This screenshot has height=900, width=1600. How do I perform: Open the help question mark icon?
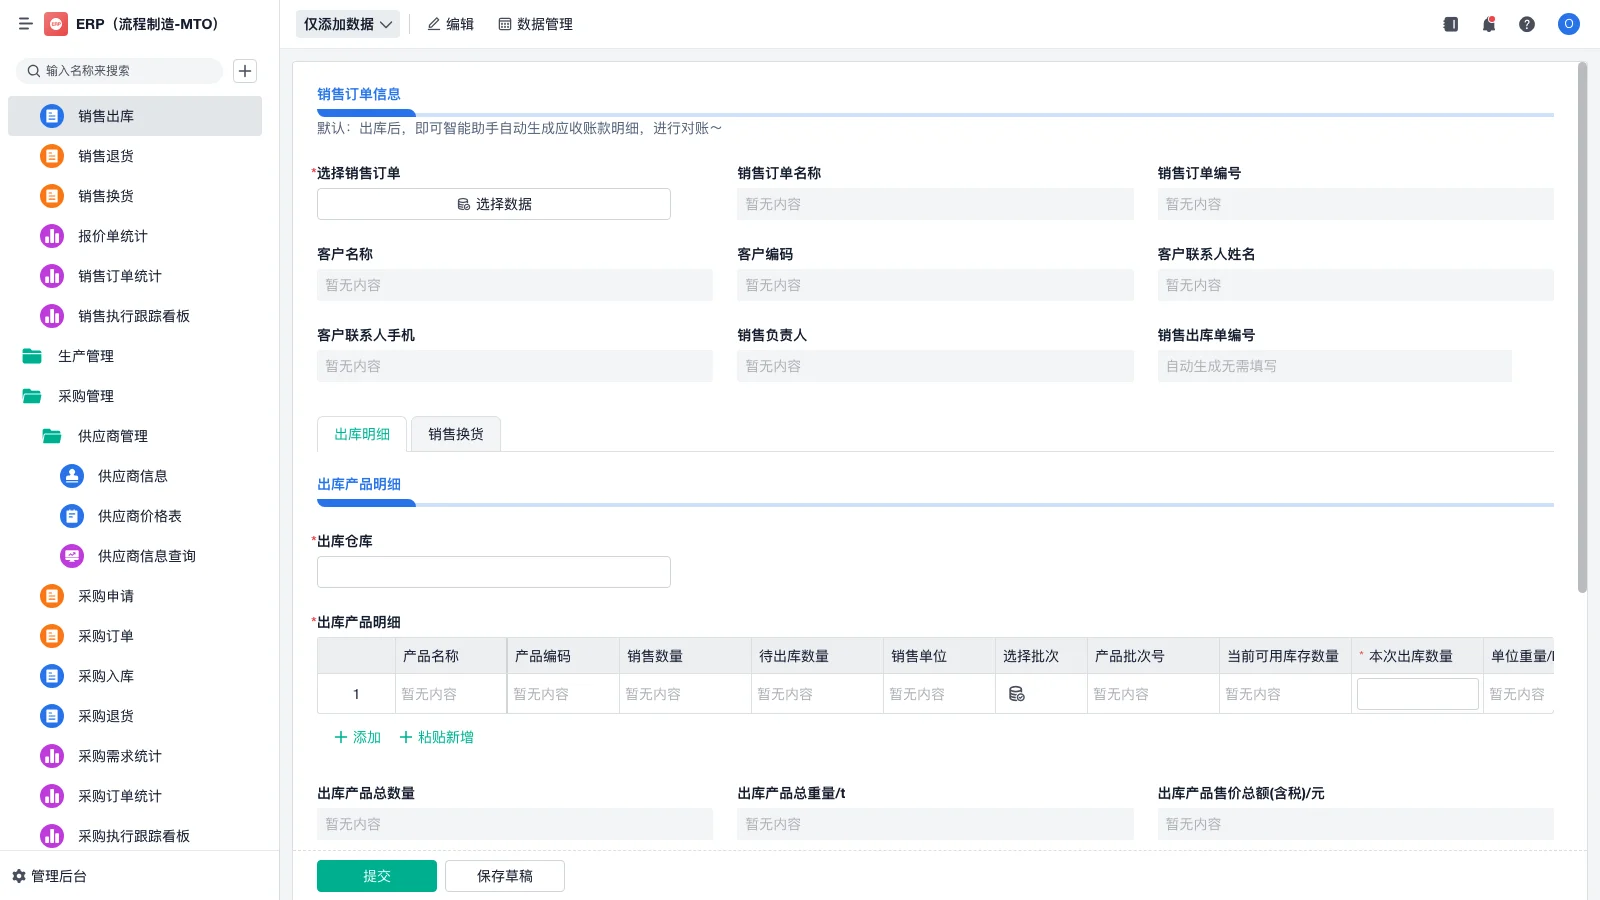(x=1527, y=24)
